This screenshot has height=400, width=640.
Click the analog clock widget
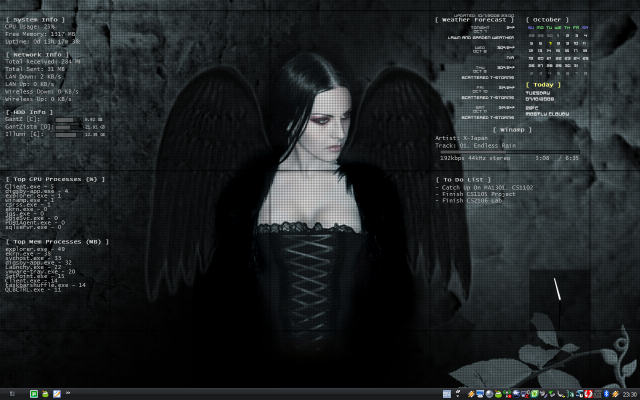[x=560, y=300]
